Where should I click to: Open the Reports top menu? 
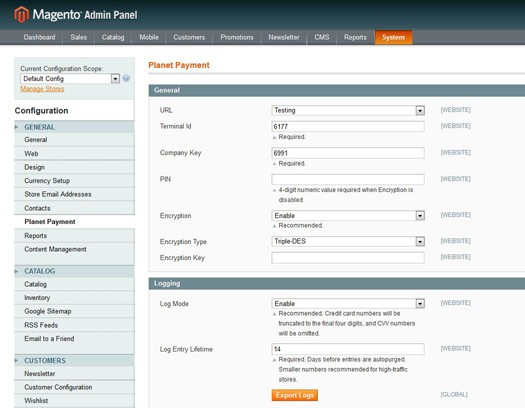click(355, 37)
